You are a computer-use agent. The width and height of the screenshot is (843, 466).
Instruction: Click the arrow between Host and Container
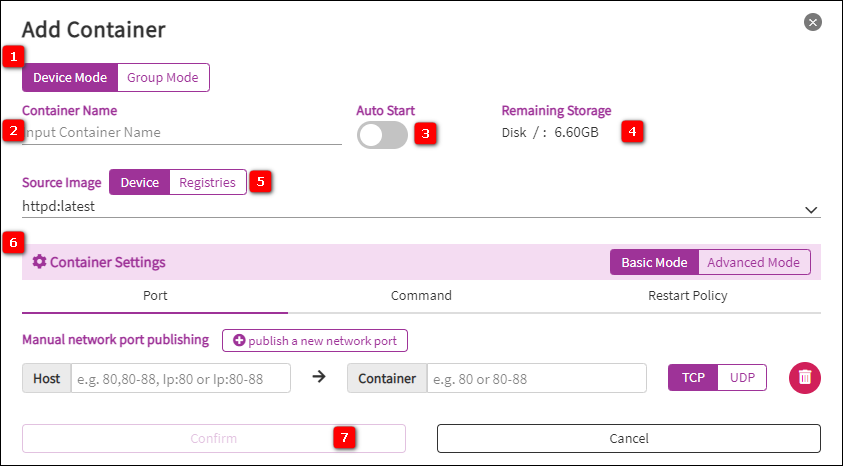click(319, 377)
